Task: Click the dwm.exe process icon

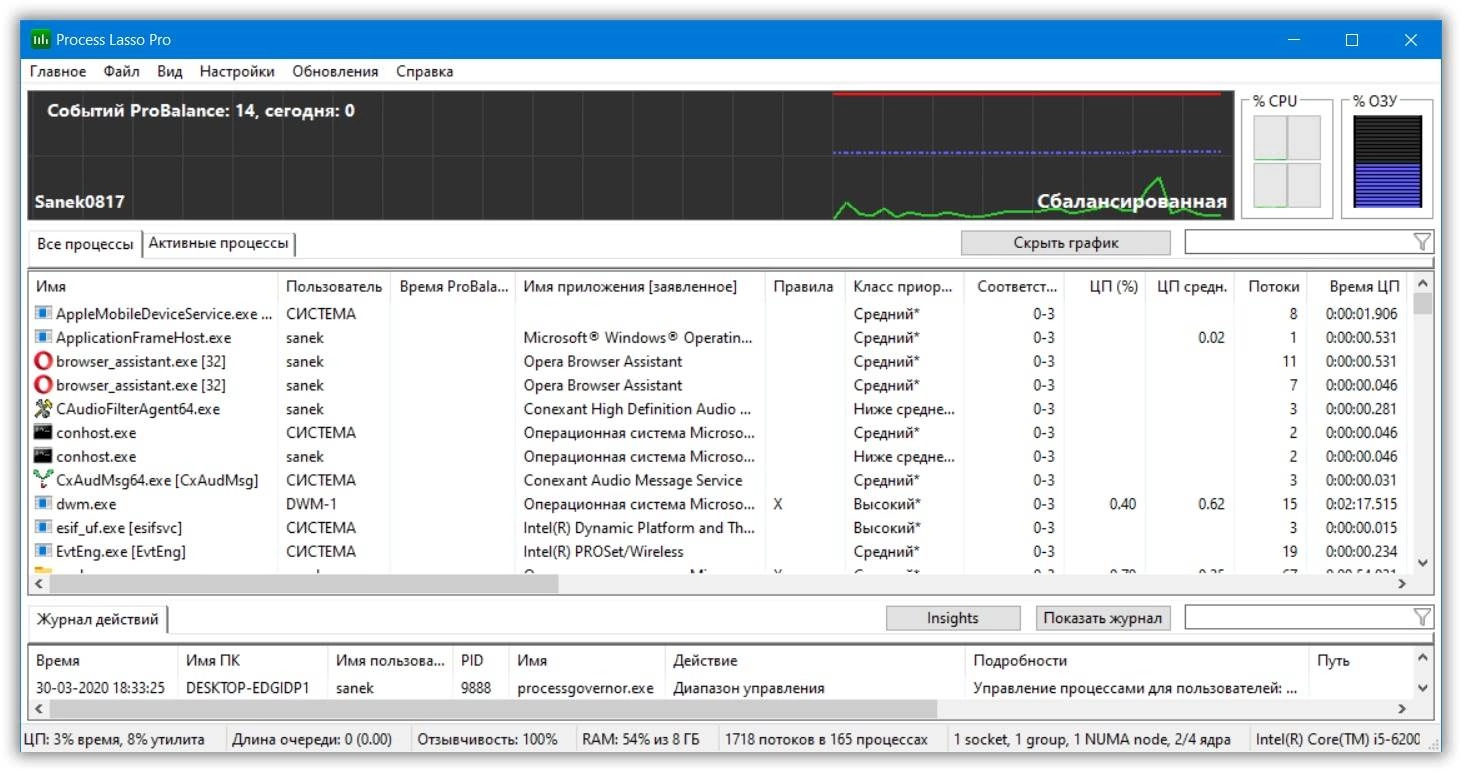Action: [x=43, y=504]
